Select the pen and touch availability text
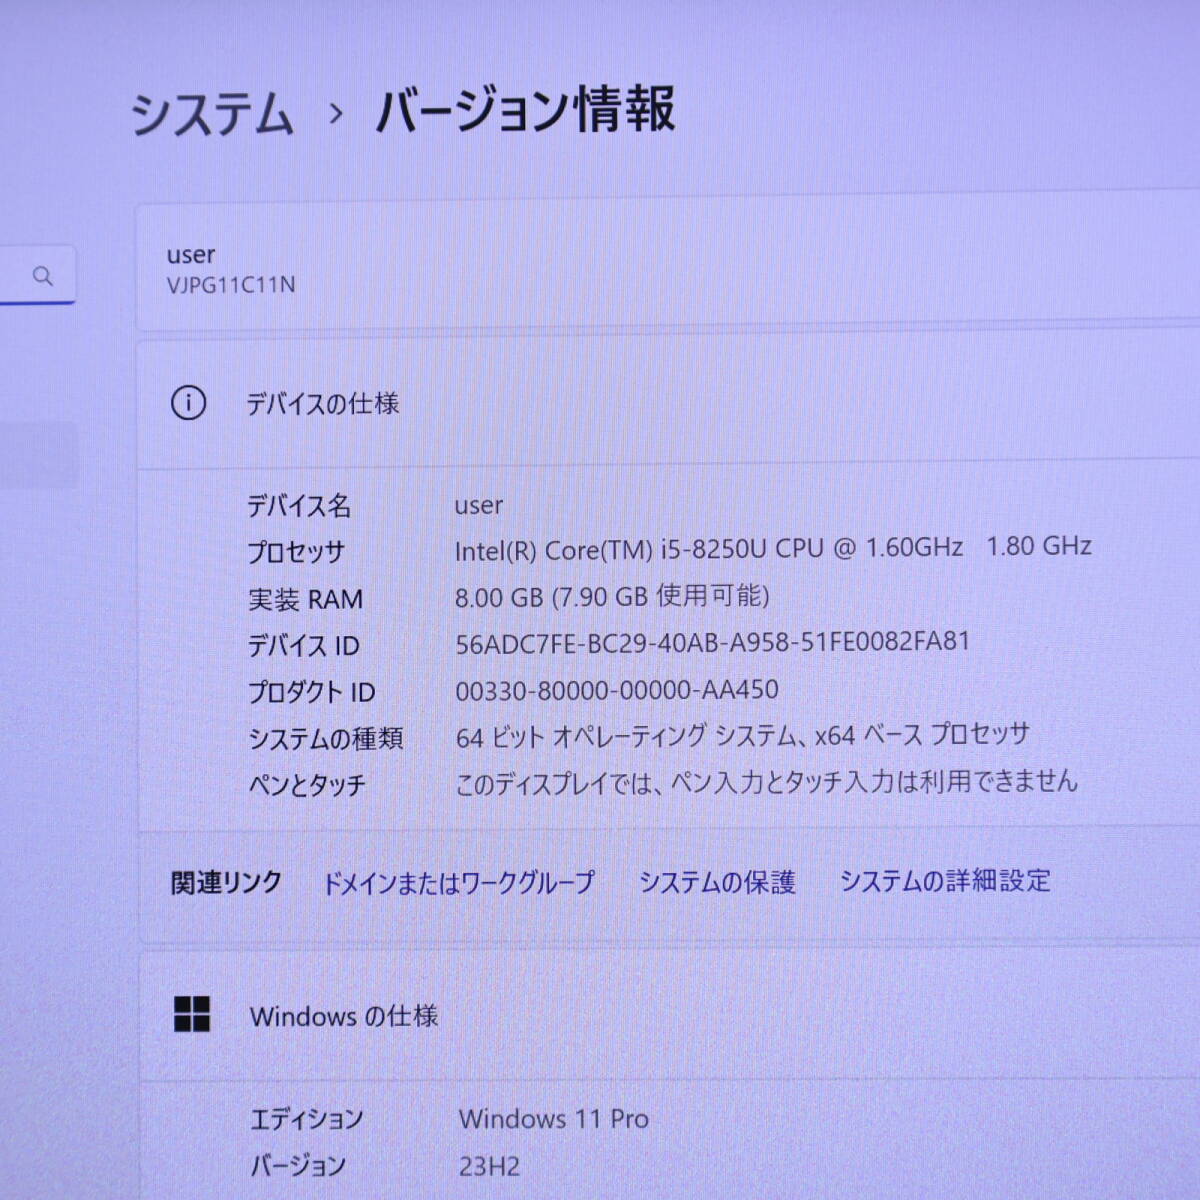 point(766,782)
